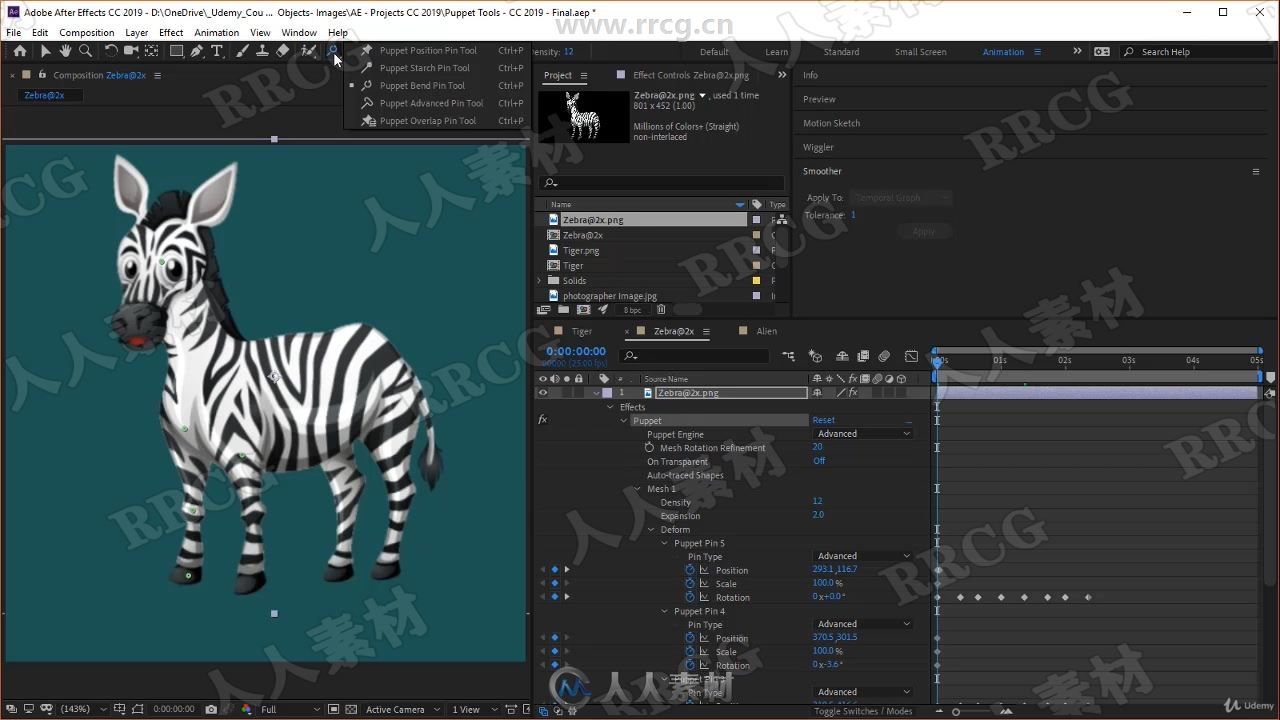Click the Home icon in toolbar
The width and height of the screenshot is (1280, 720).
click(x=20, y=51)
